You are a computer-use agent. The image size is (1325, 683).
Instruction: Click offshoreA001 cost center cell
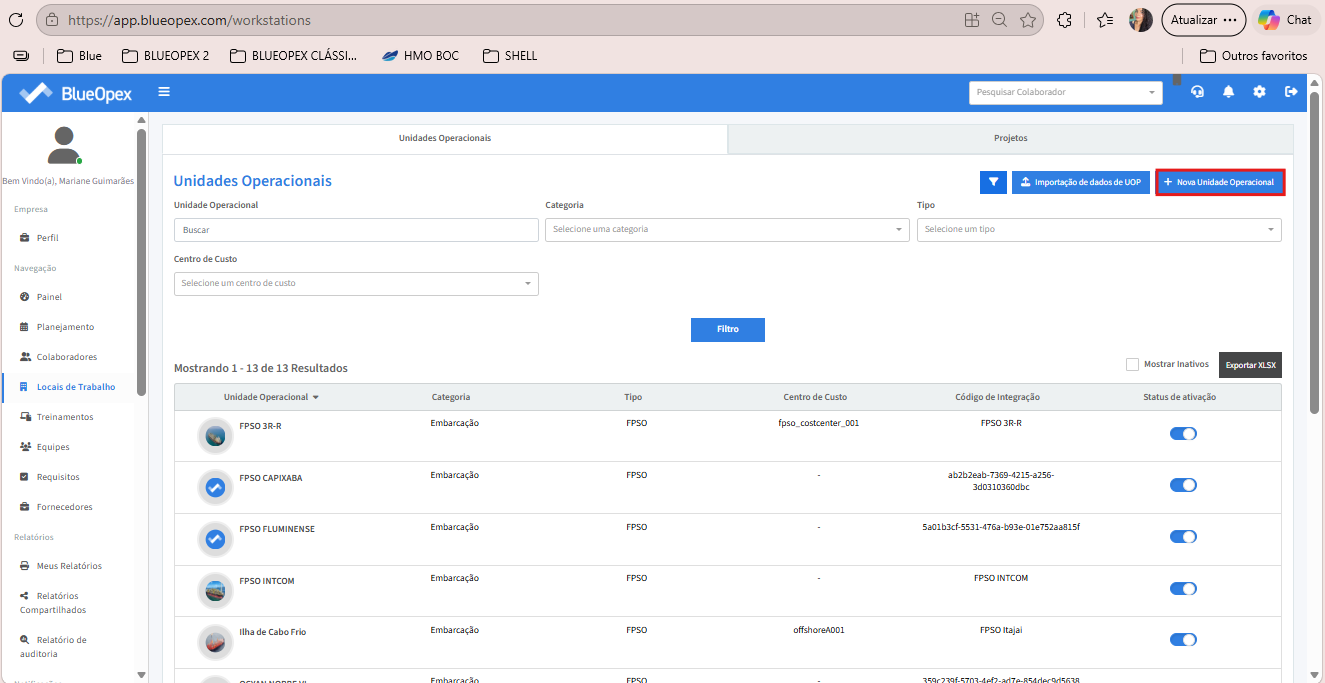[x=818, y=630]
